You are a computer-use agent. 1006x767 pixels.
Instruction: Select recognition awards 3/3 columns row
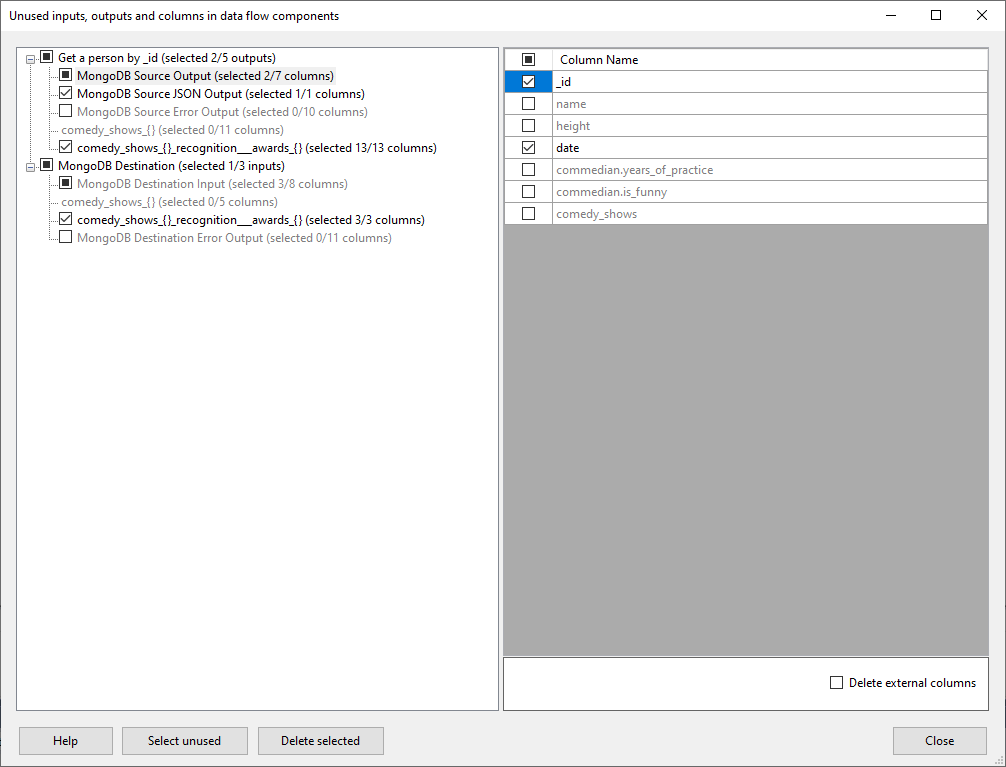coord(251,220)
